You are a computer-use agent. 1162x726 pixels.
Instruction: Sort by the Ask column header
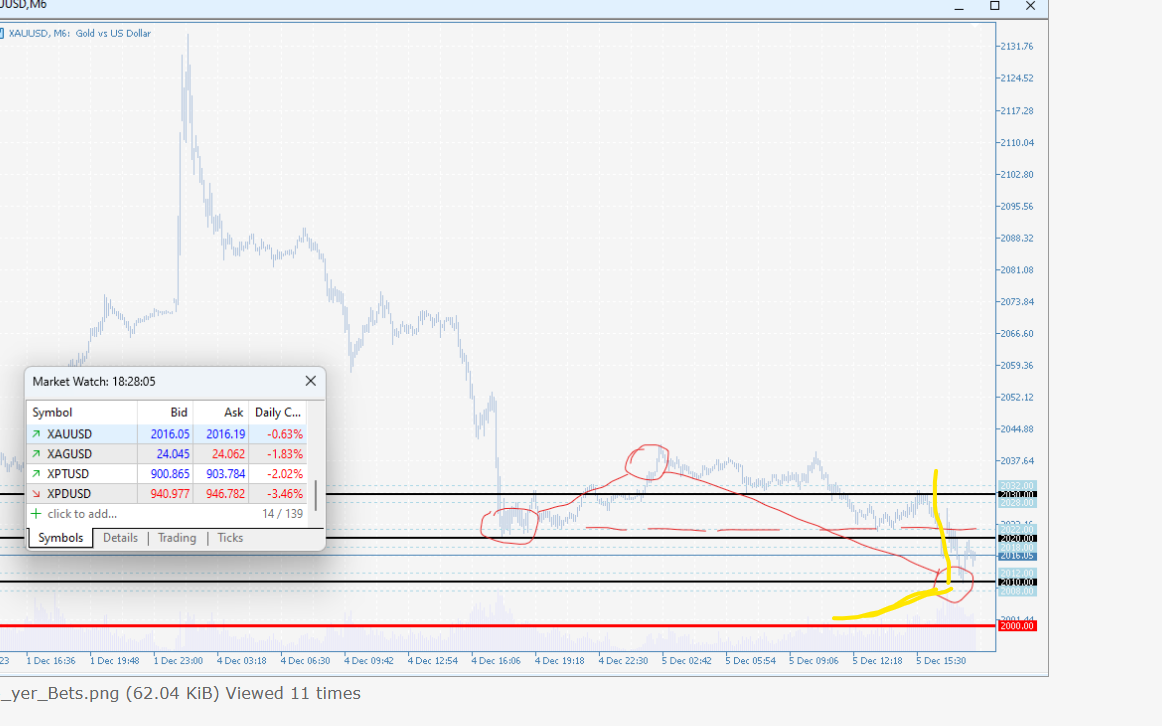pyautogui.click(x=221, y=412)
